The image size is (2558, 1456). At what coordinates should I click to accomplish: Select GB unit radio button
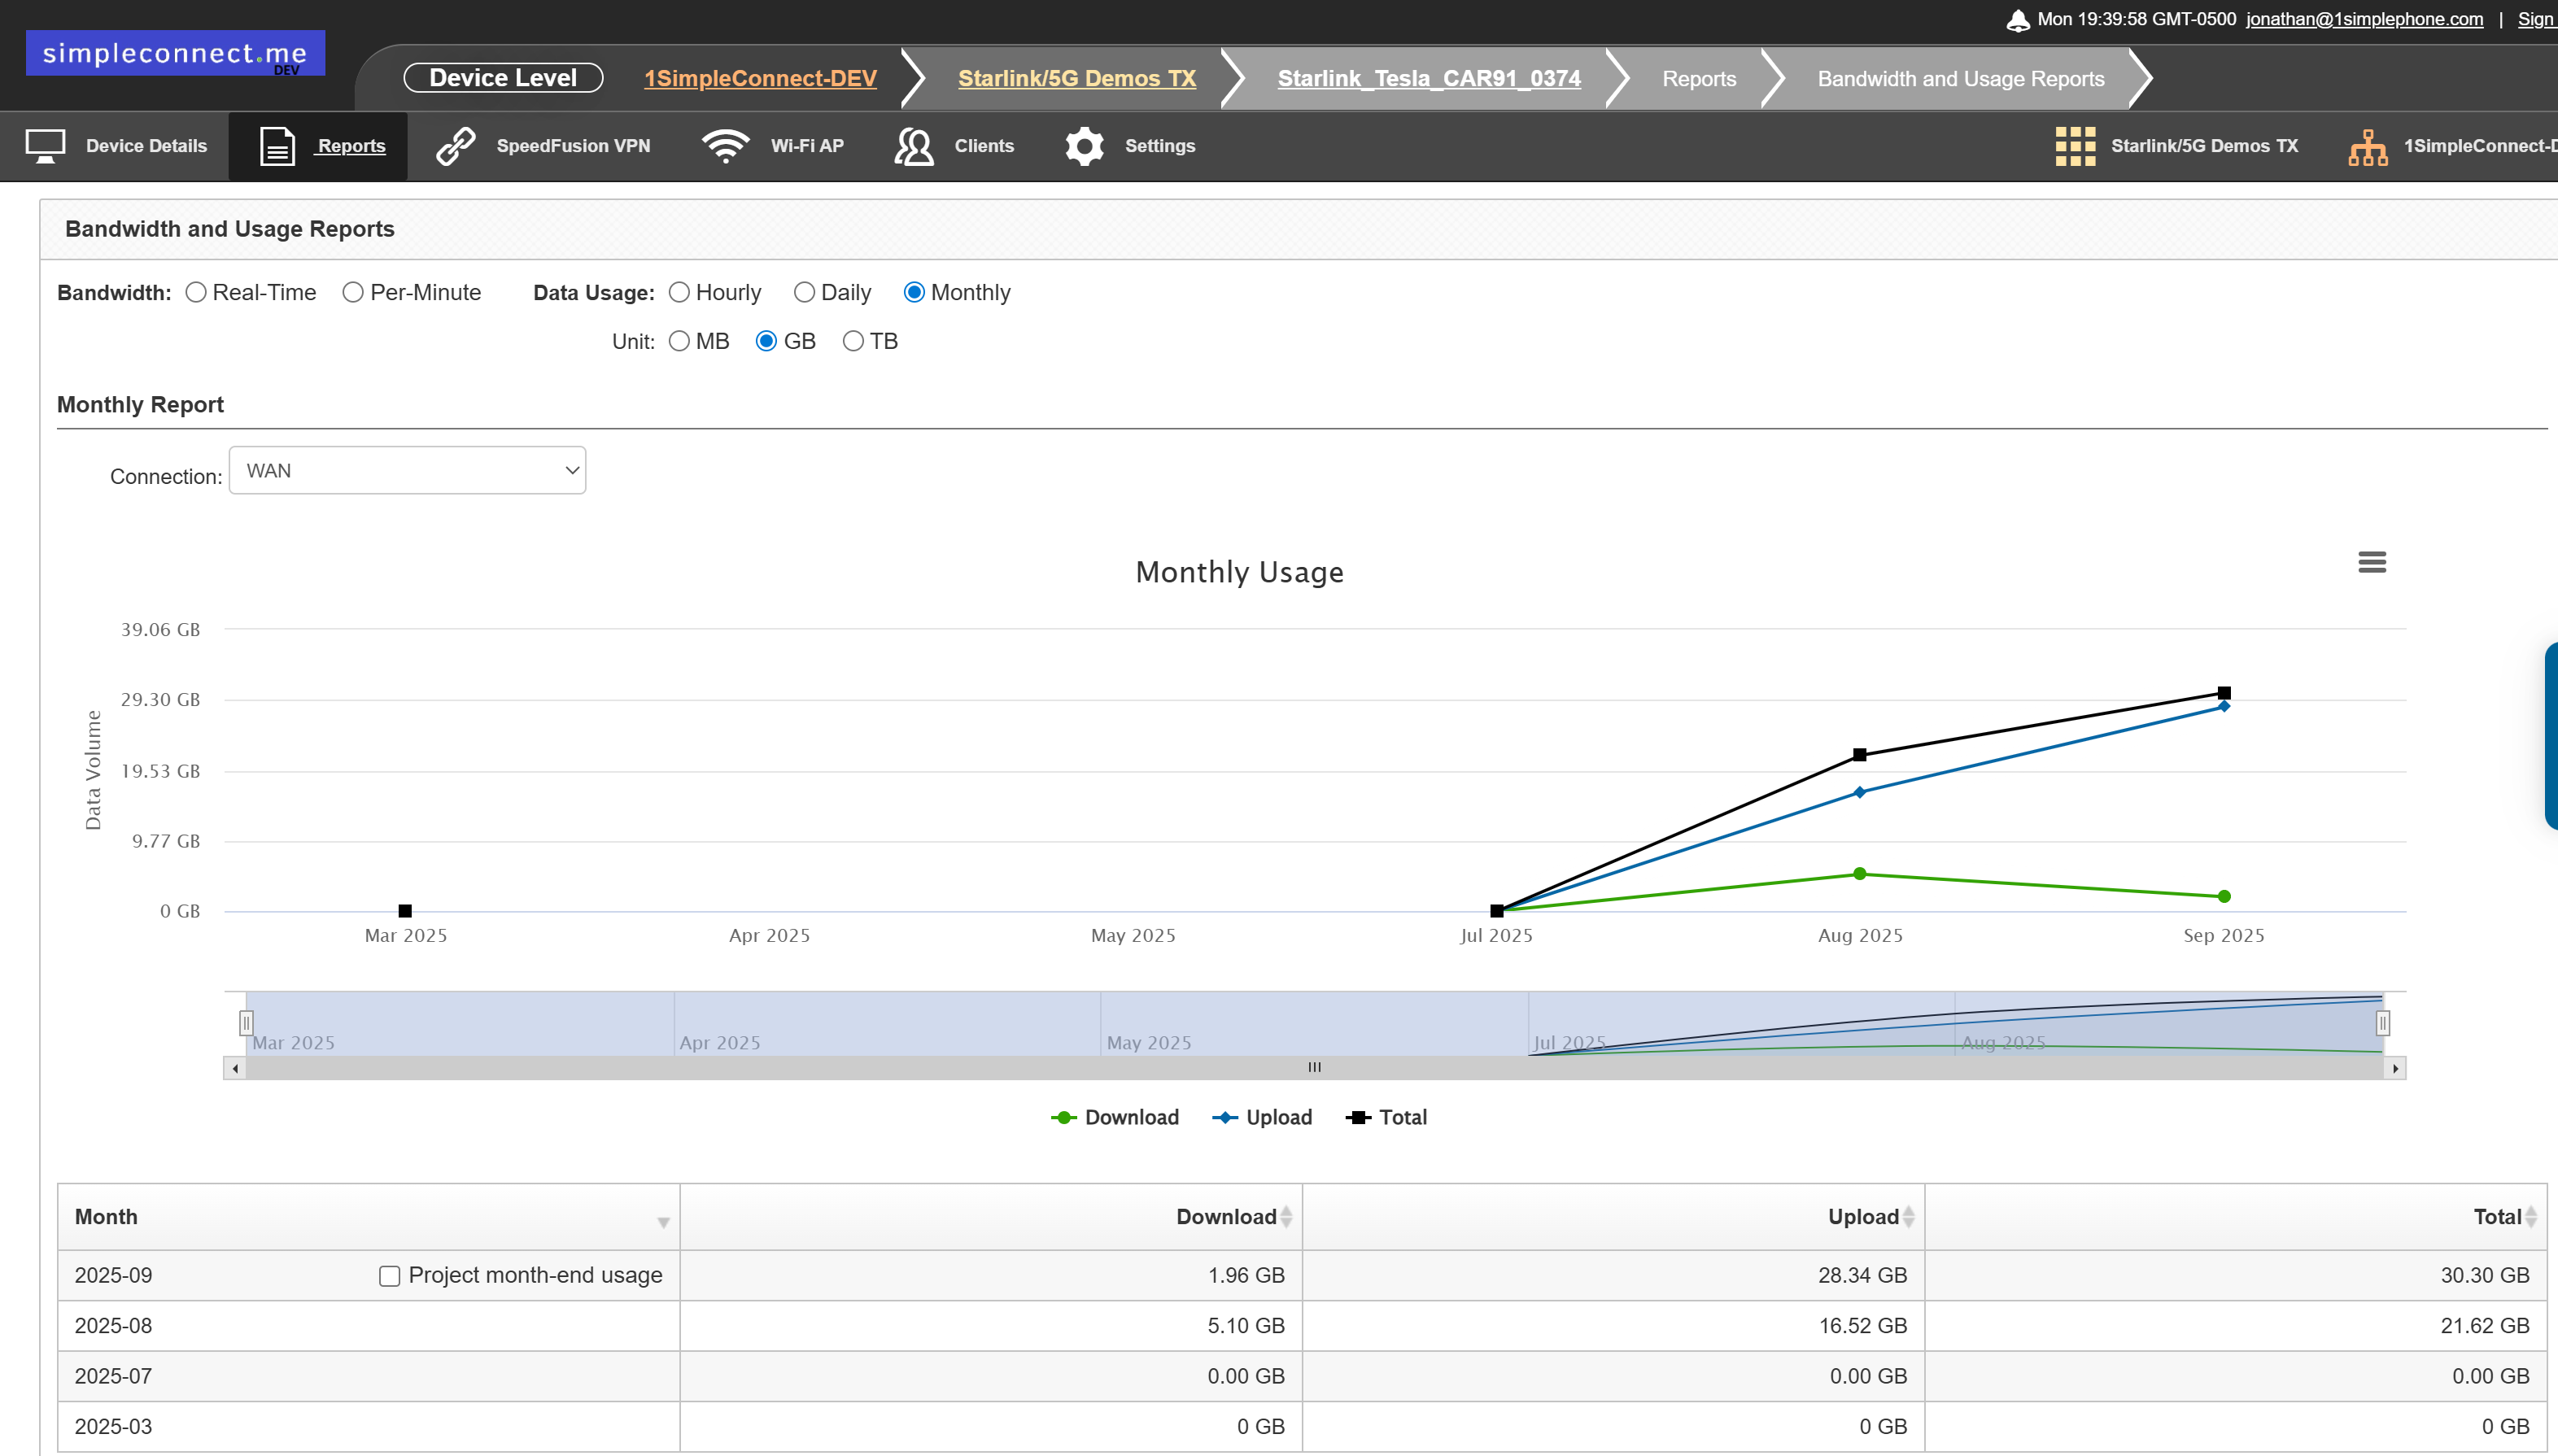click(x=766, y=341)
